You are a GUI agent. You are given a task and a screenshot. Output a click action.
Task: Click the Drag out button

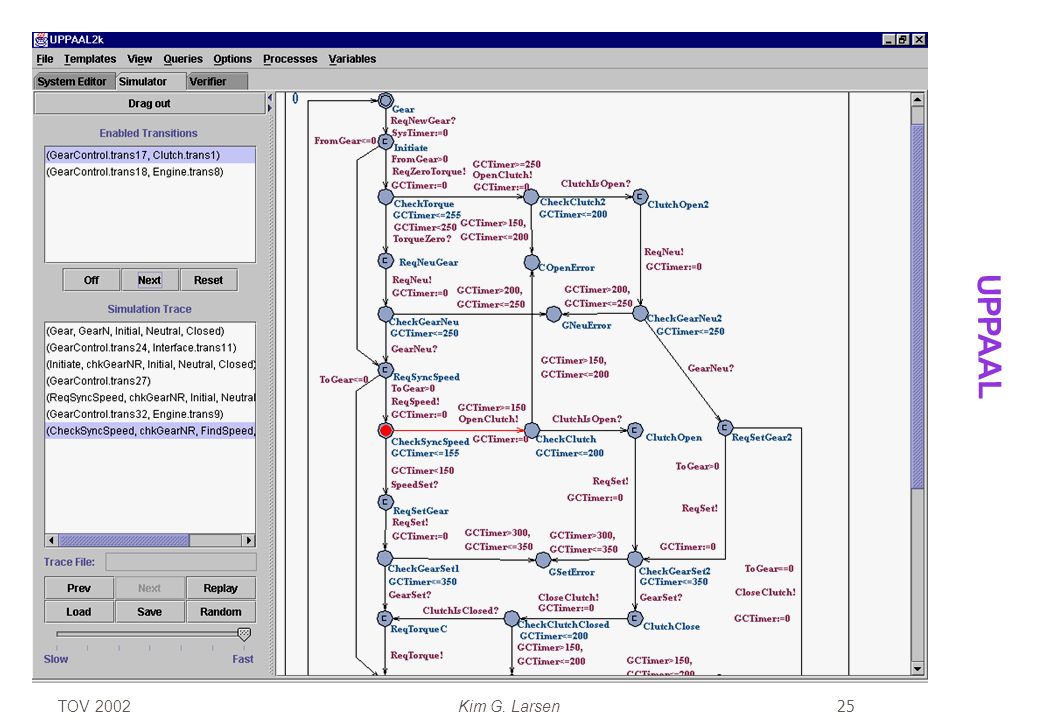pos(149,103)
